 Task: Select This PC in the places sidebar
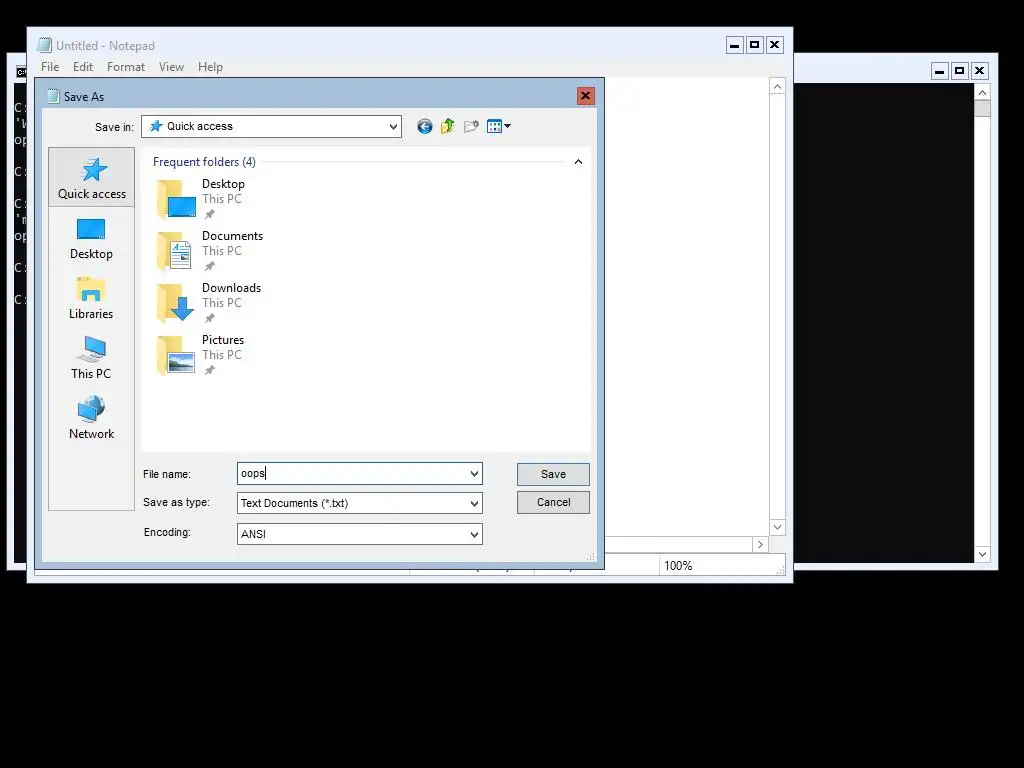tap(91, 359)
